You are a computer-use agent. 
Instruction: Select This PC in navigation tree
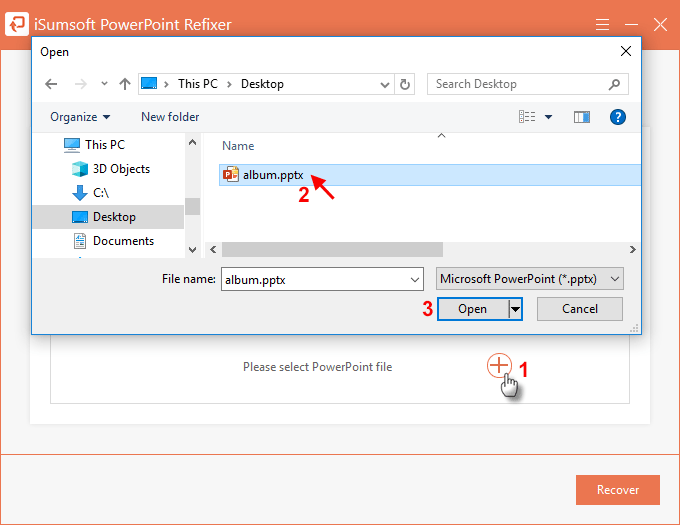[105, 144]
